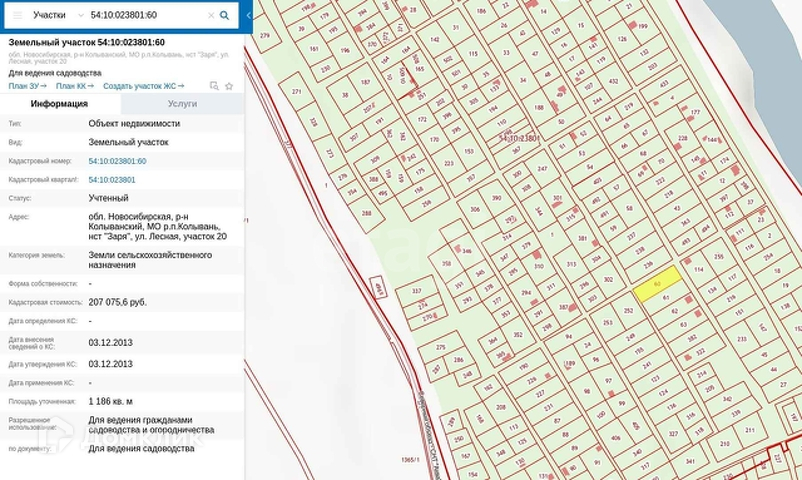Select the yellow highlighted parcel on map

(x=658, y=282)
